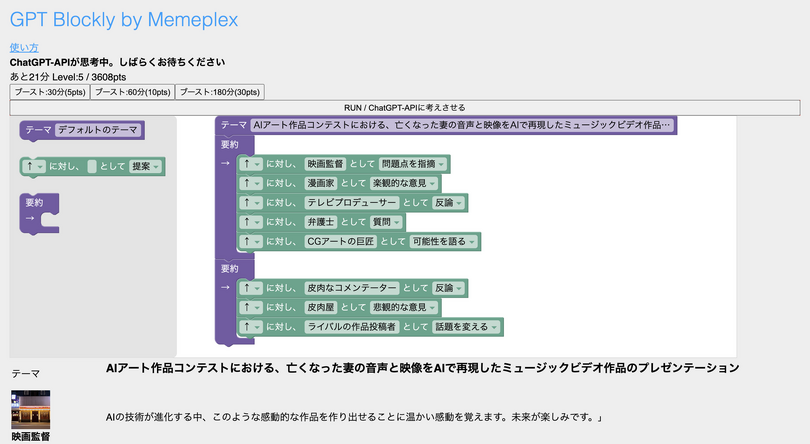810x444 pixels.
Task: Open the 反論 dropdown for 皮肉なコメンテーター
Action: pyautogui.click(x=448, y=288)
